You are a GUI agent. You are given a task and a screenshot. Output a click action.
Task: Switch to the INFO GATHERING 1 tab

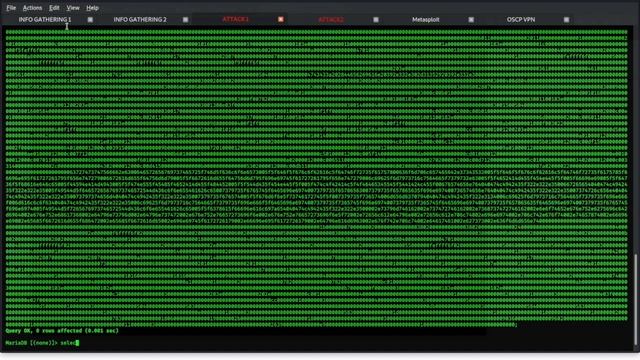[x=45, y=19]
